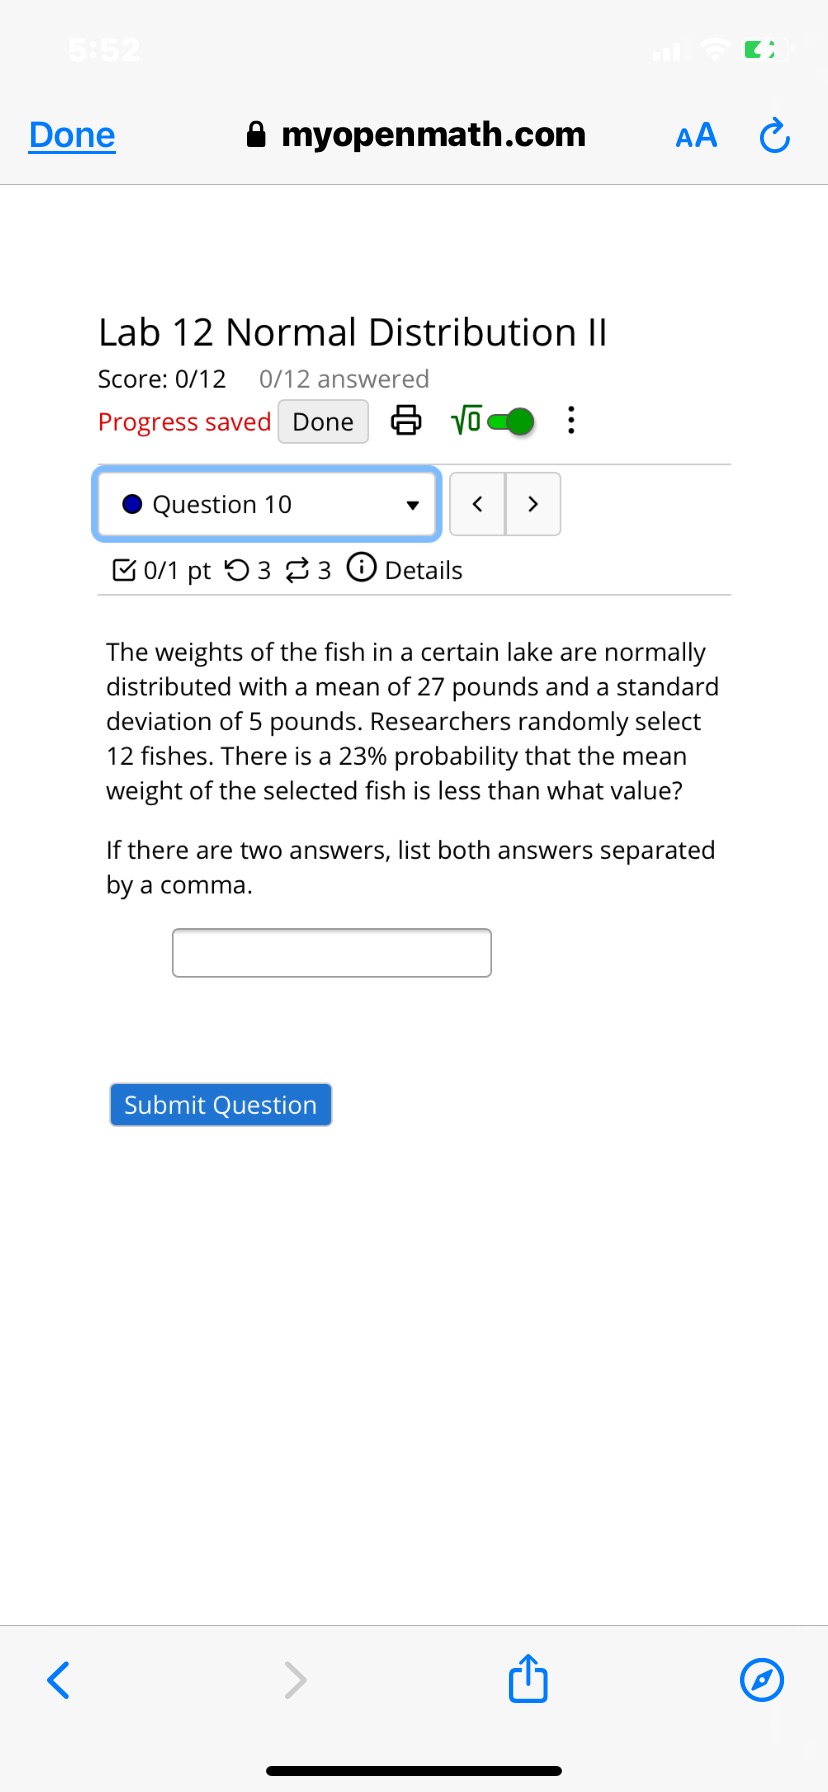Go to next question with right chevron
Viewport: 828px width, 1792px height.
coord(533,504)
